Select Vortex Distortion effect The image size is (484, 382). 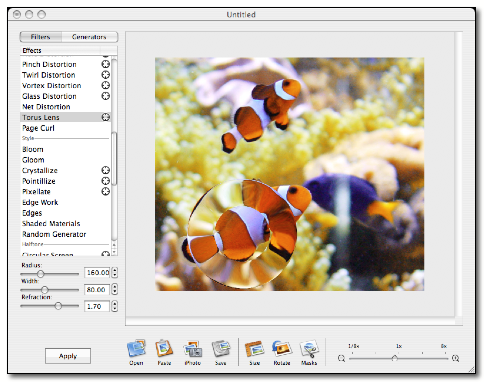(x=52, y=85)
